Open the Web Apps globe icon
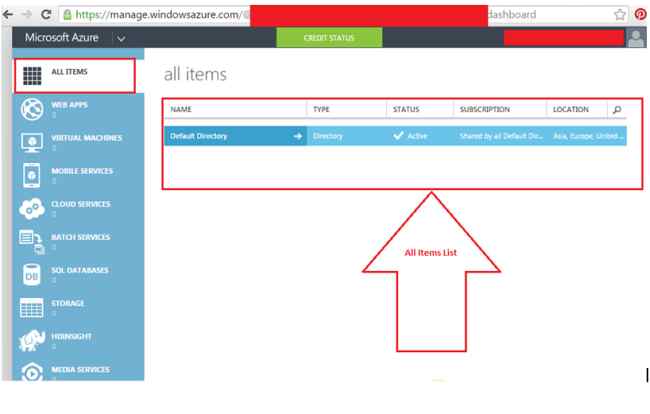The width and height of the screenshot is (650, 414). [x=32, y=109]
